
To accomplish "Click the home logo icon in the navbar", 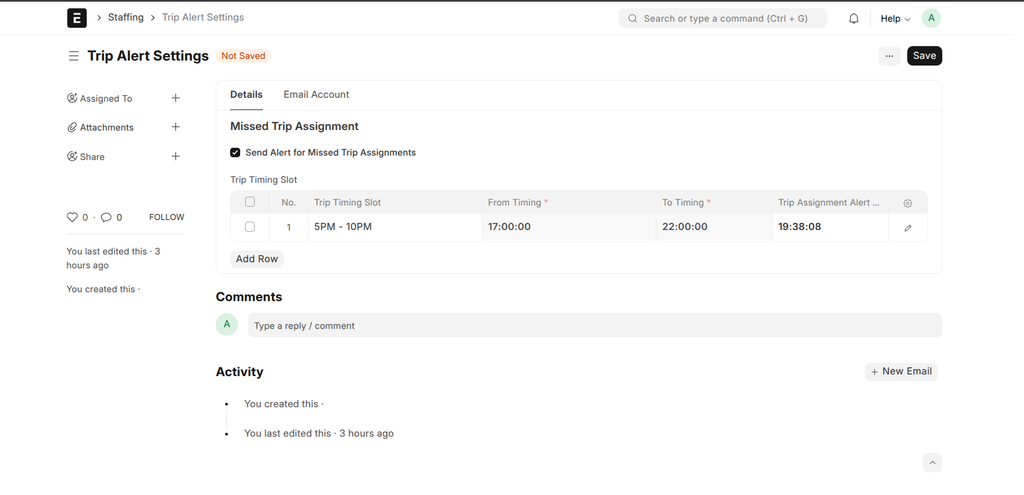I will pos(76,18).
